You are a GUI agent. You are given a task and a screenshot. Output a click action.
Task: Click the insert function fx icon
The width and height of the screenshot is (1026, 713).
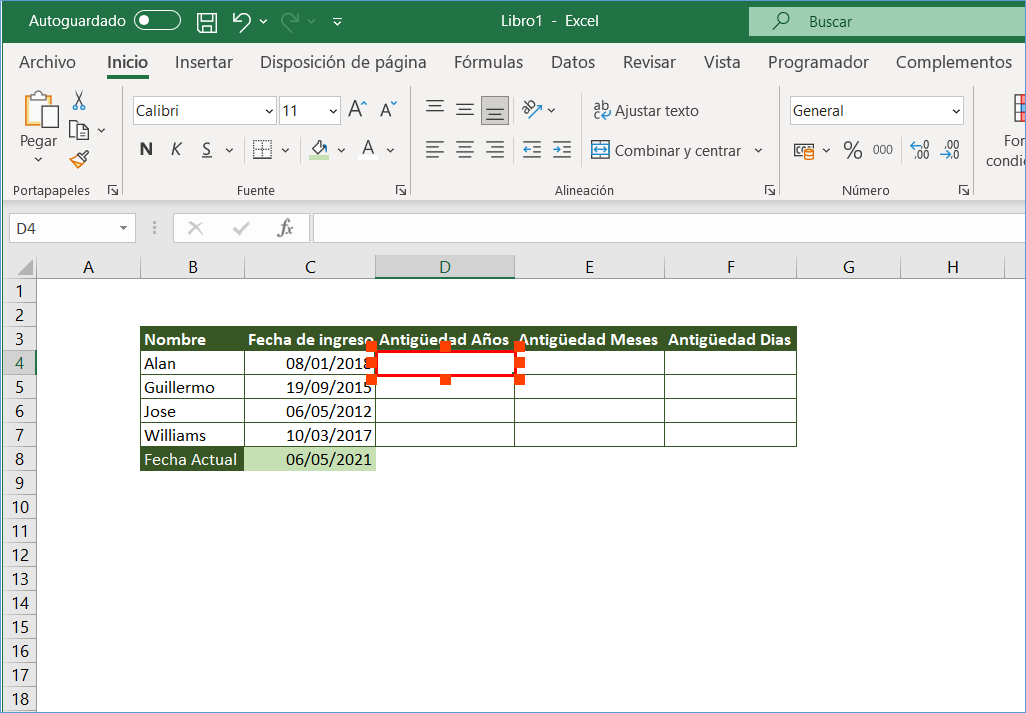(286, 229)
